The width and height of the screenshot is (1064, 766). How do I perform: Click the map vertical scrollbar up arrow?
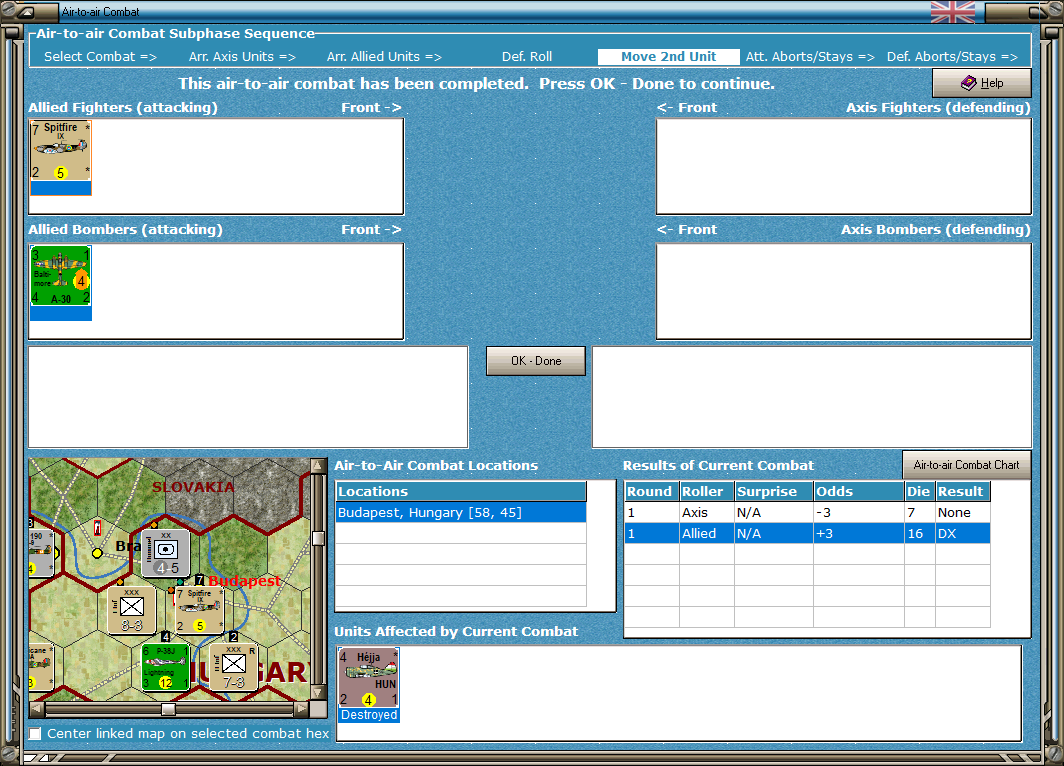pyautogui.click(x=318, y=465)
